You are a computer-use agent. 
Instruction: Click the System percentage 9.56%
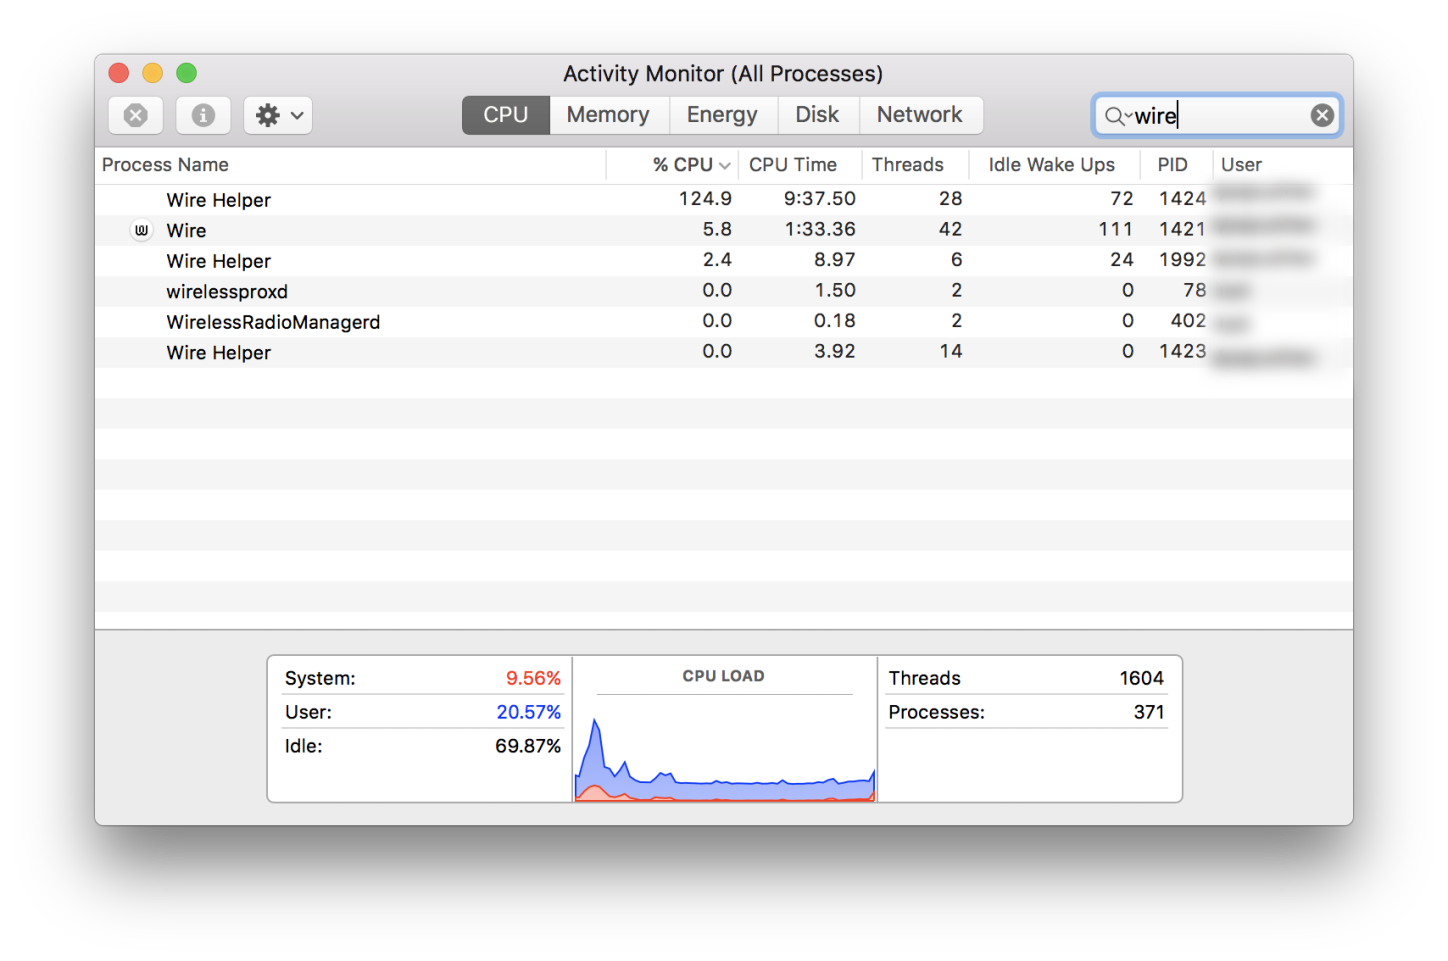pyautogui.click(x=533, y=678)
